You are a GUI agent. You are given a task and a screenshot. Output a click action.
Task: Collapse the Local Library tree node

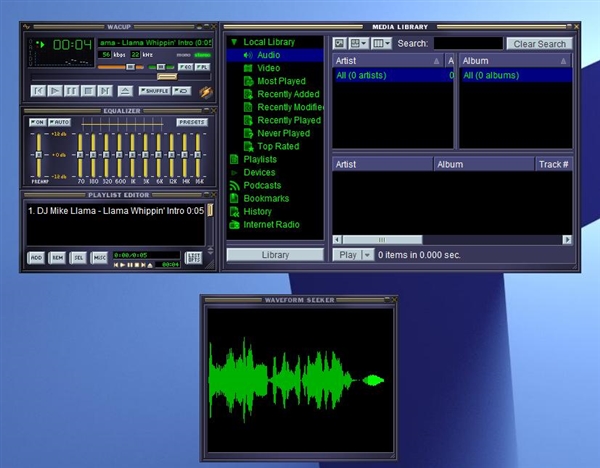[234, 42]
